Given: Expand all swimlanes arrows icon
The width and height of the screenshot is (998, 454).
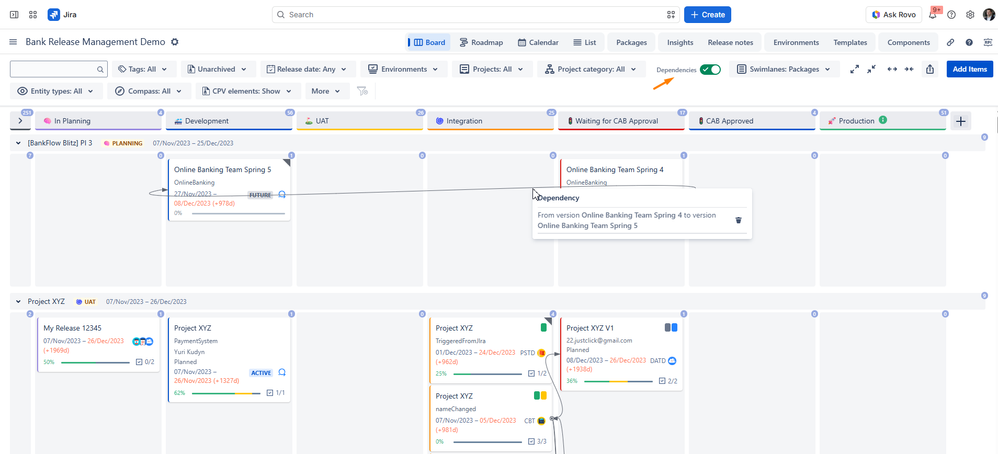Looking at the screenshot, I should 854,69.
